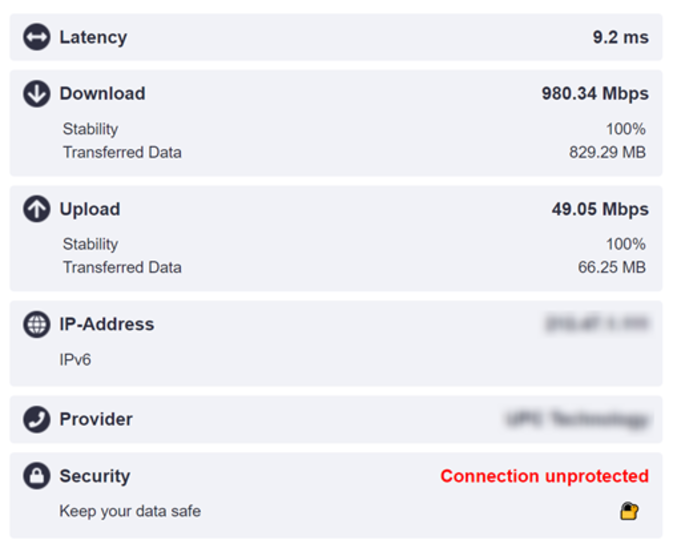
Task: Click the blurred IP address value
Action: coord(597,324)
